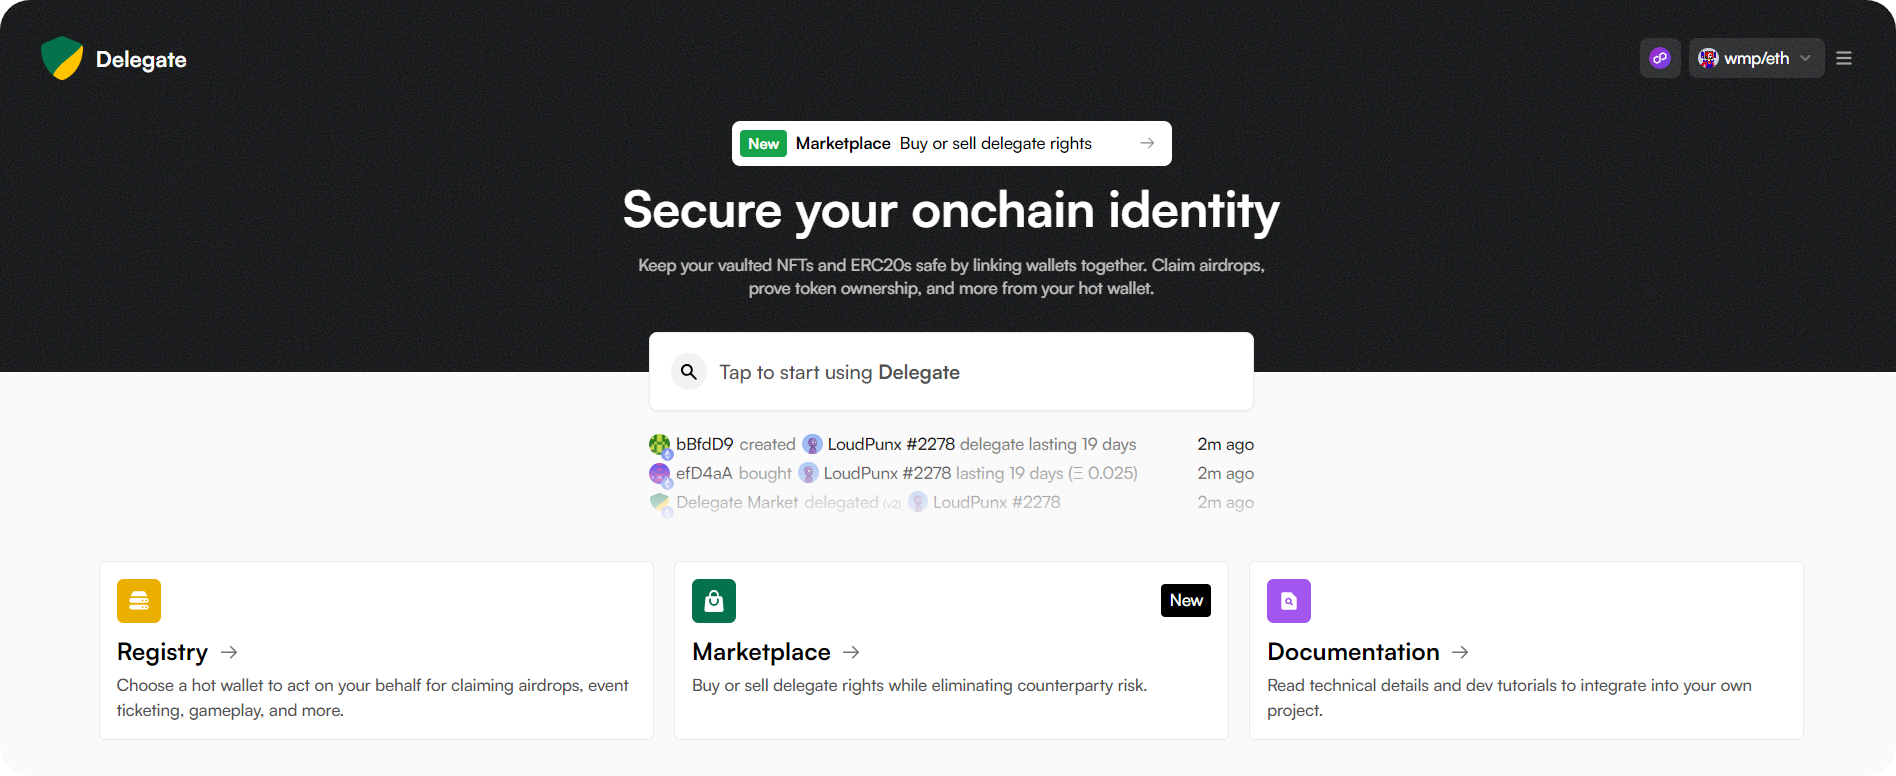Click the yellow Registry icon
The image size is (1896, 776).
tap(139, 601)
